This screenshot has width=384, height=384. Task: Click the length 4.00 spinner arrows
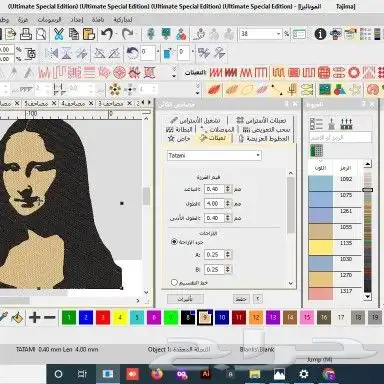228,203
